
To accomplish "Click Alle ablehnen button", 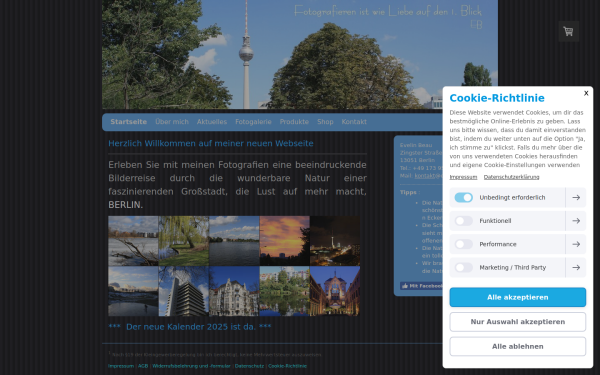I will coord(517,346).
